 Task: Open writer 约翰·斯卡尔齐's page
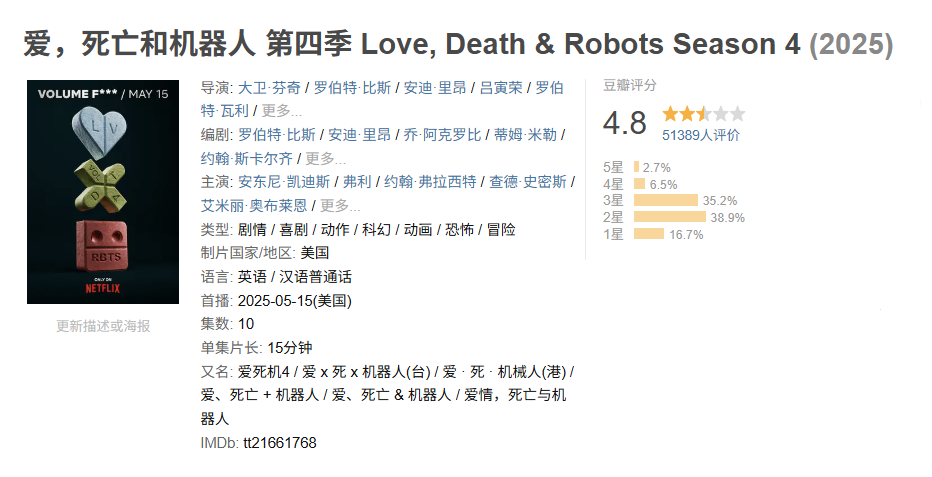click(x=247, y=158)
